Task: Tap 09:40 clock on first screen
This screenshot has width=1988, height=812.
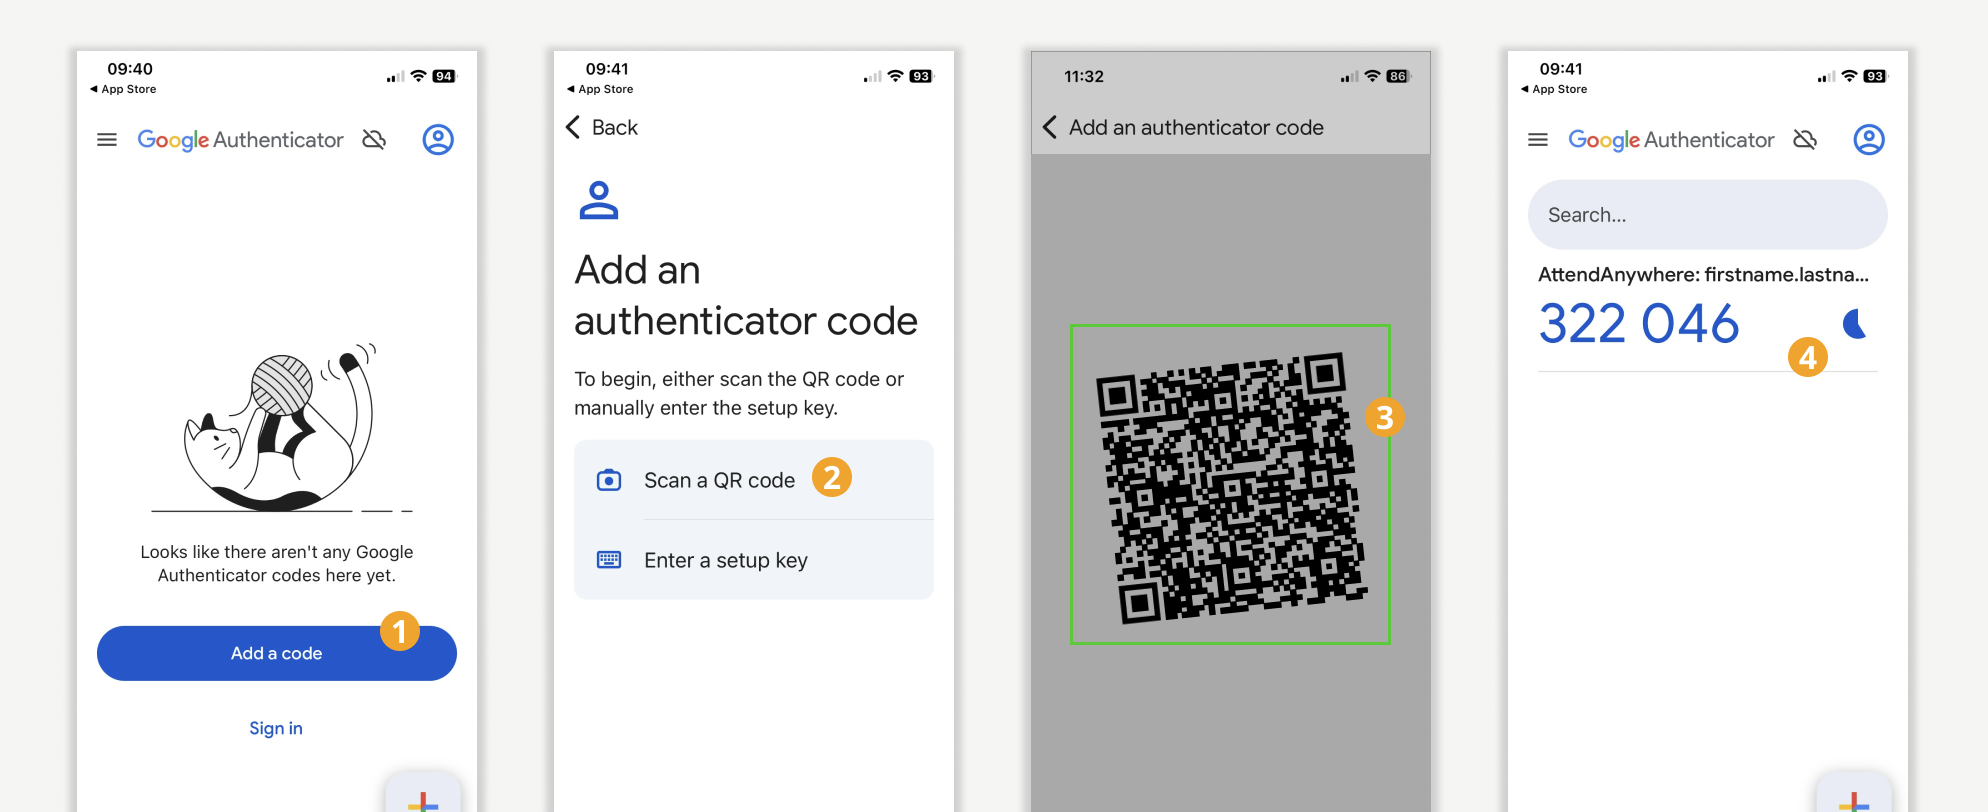Action: [x=130, y=69]
